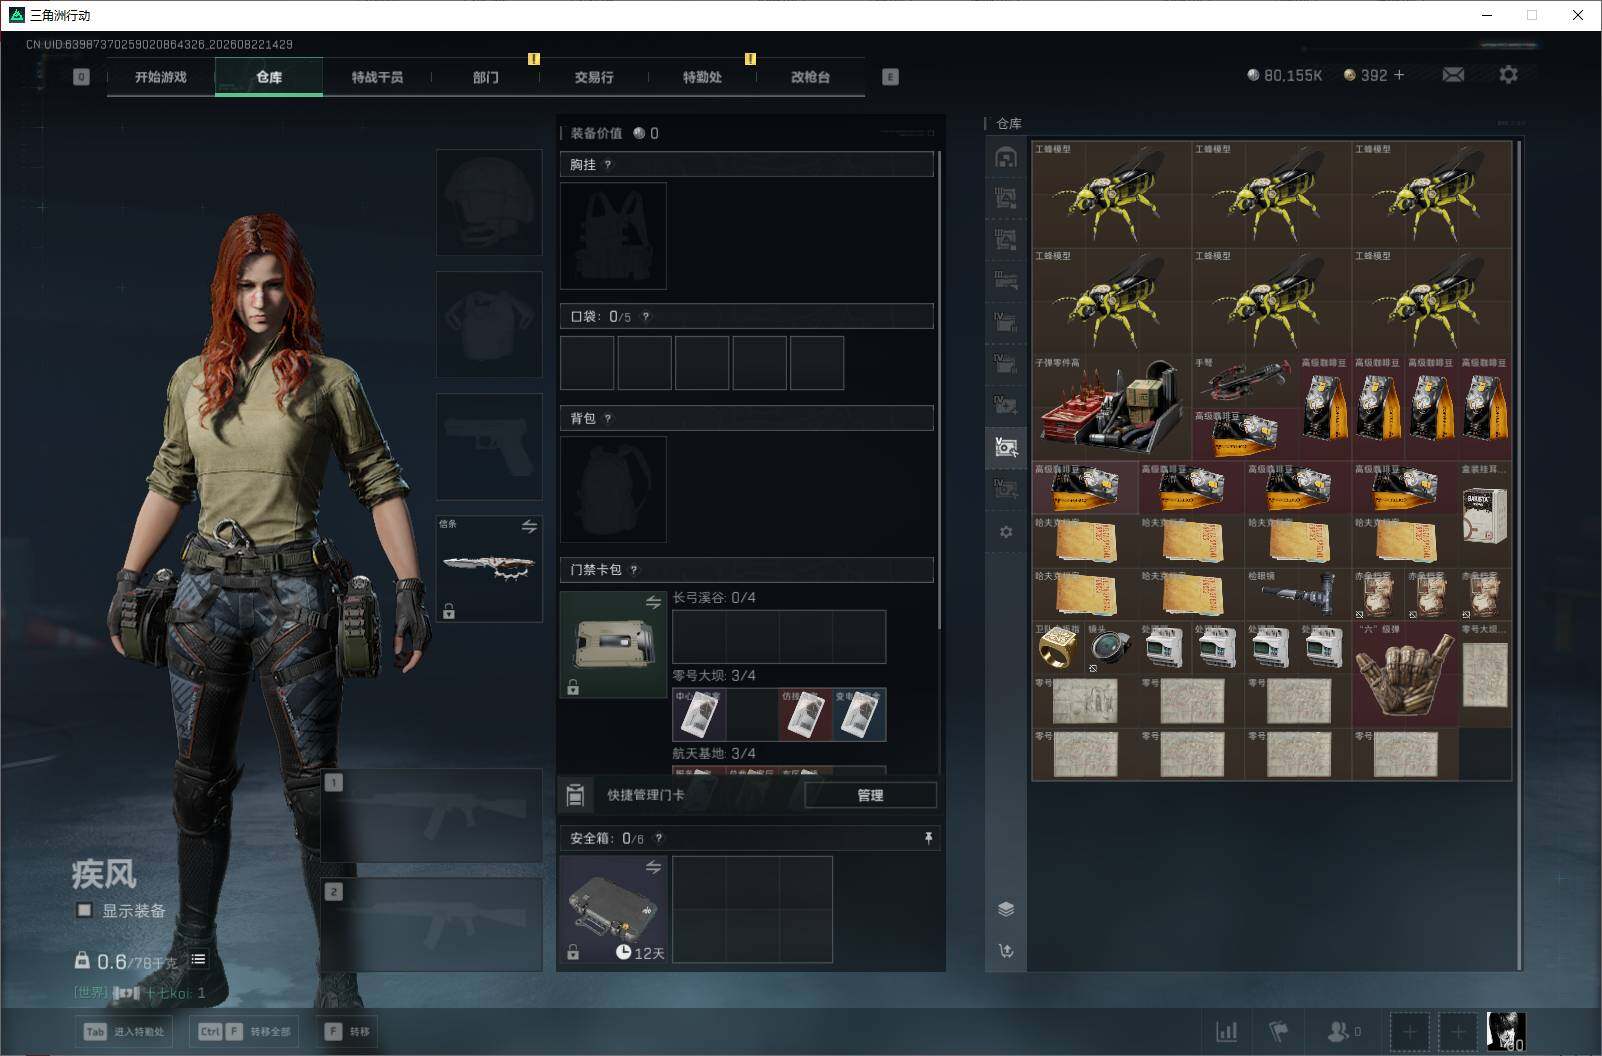
Task: Click the Ctrl F 转移全部 button
Action: point(246,1032)
